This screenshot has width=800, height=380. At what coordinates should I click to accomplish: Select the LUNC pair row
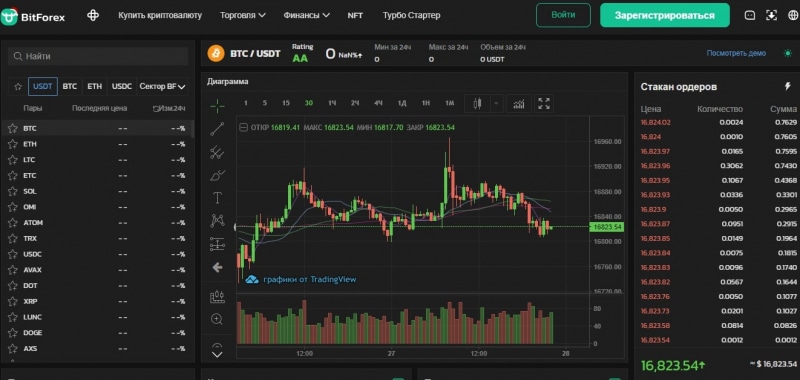(x=97, y=317)
